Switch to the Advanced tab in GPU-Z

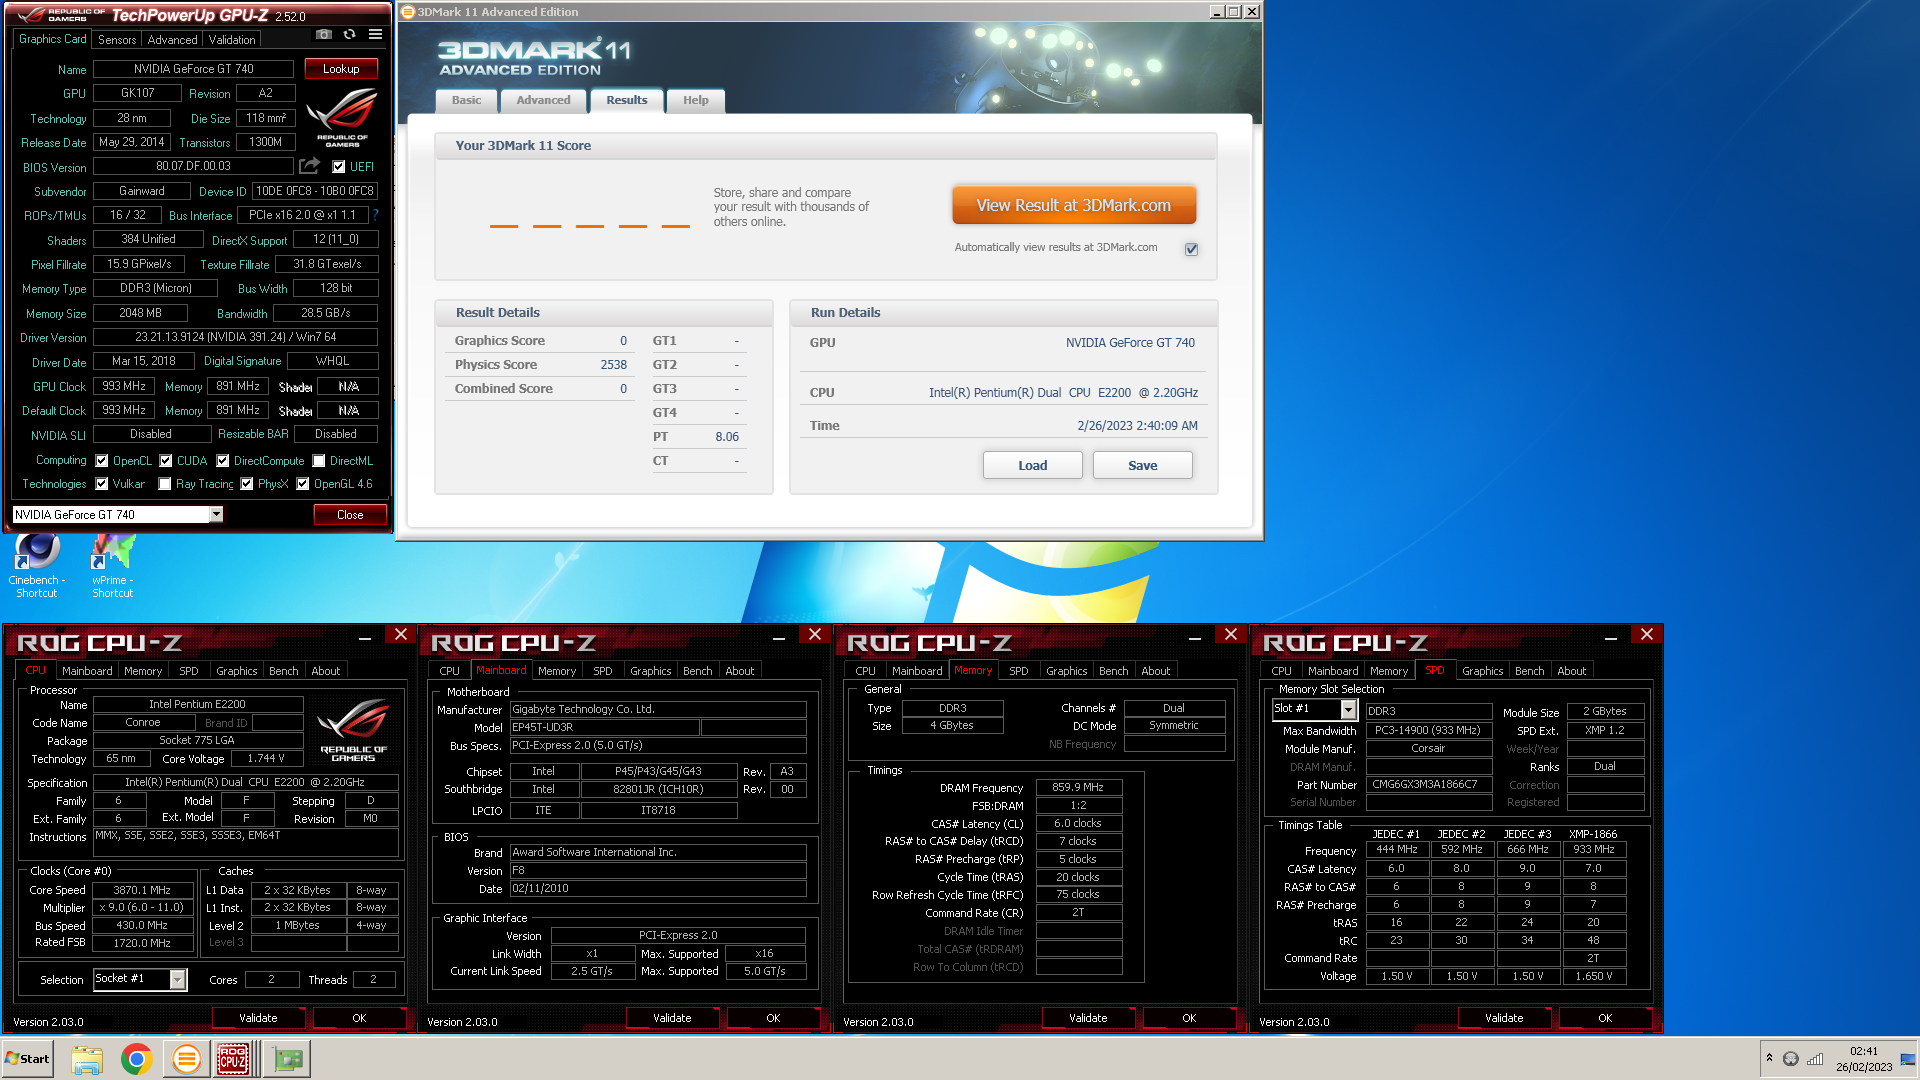pyautogui.click(x=172, y=40)
